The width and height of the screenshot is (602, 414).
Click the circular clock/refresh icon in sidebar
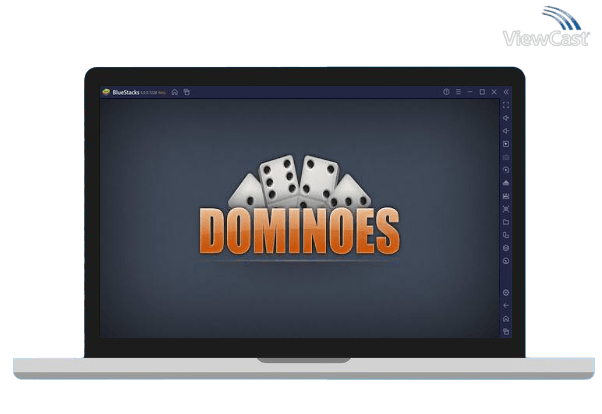[506, 261]
